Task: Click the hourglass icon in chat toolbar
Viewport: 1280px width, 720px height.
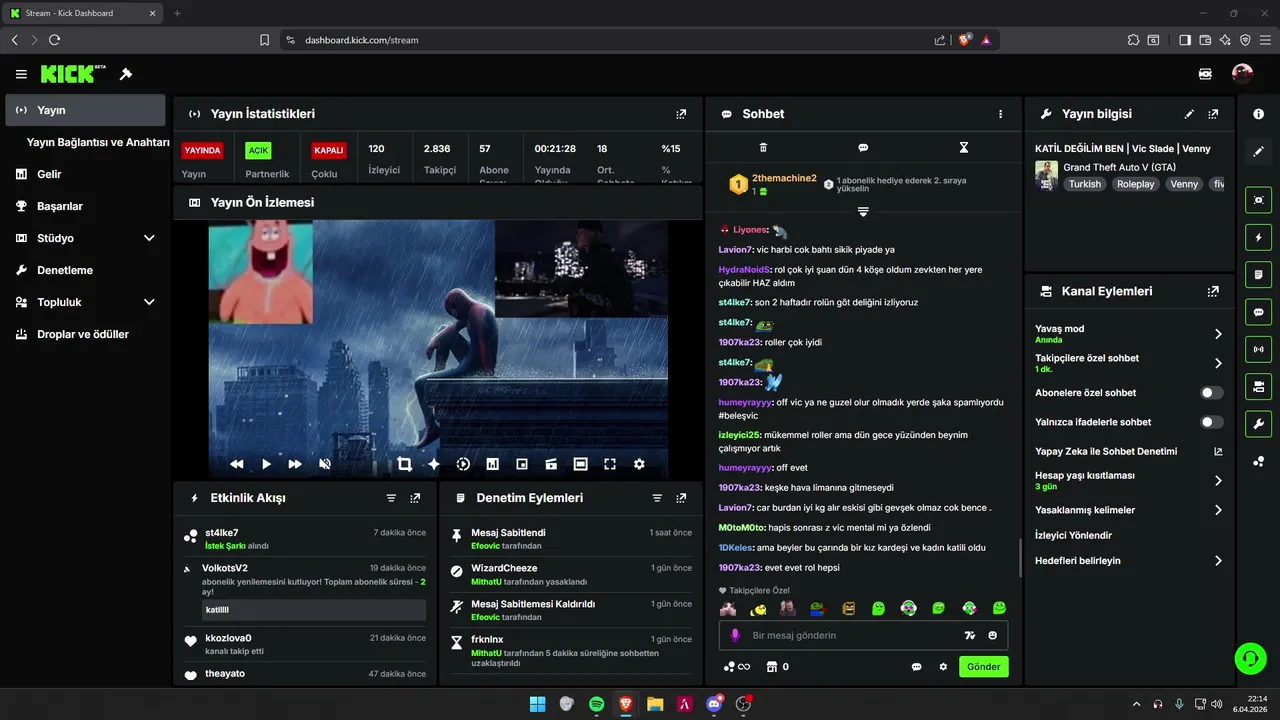Action: point(964,147)
